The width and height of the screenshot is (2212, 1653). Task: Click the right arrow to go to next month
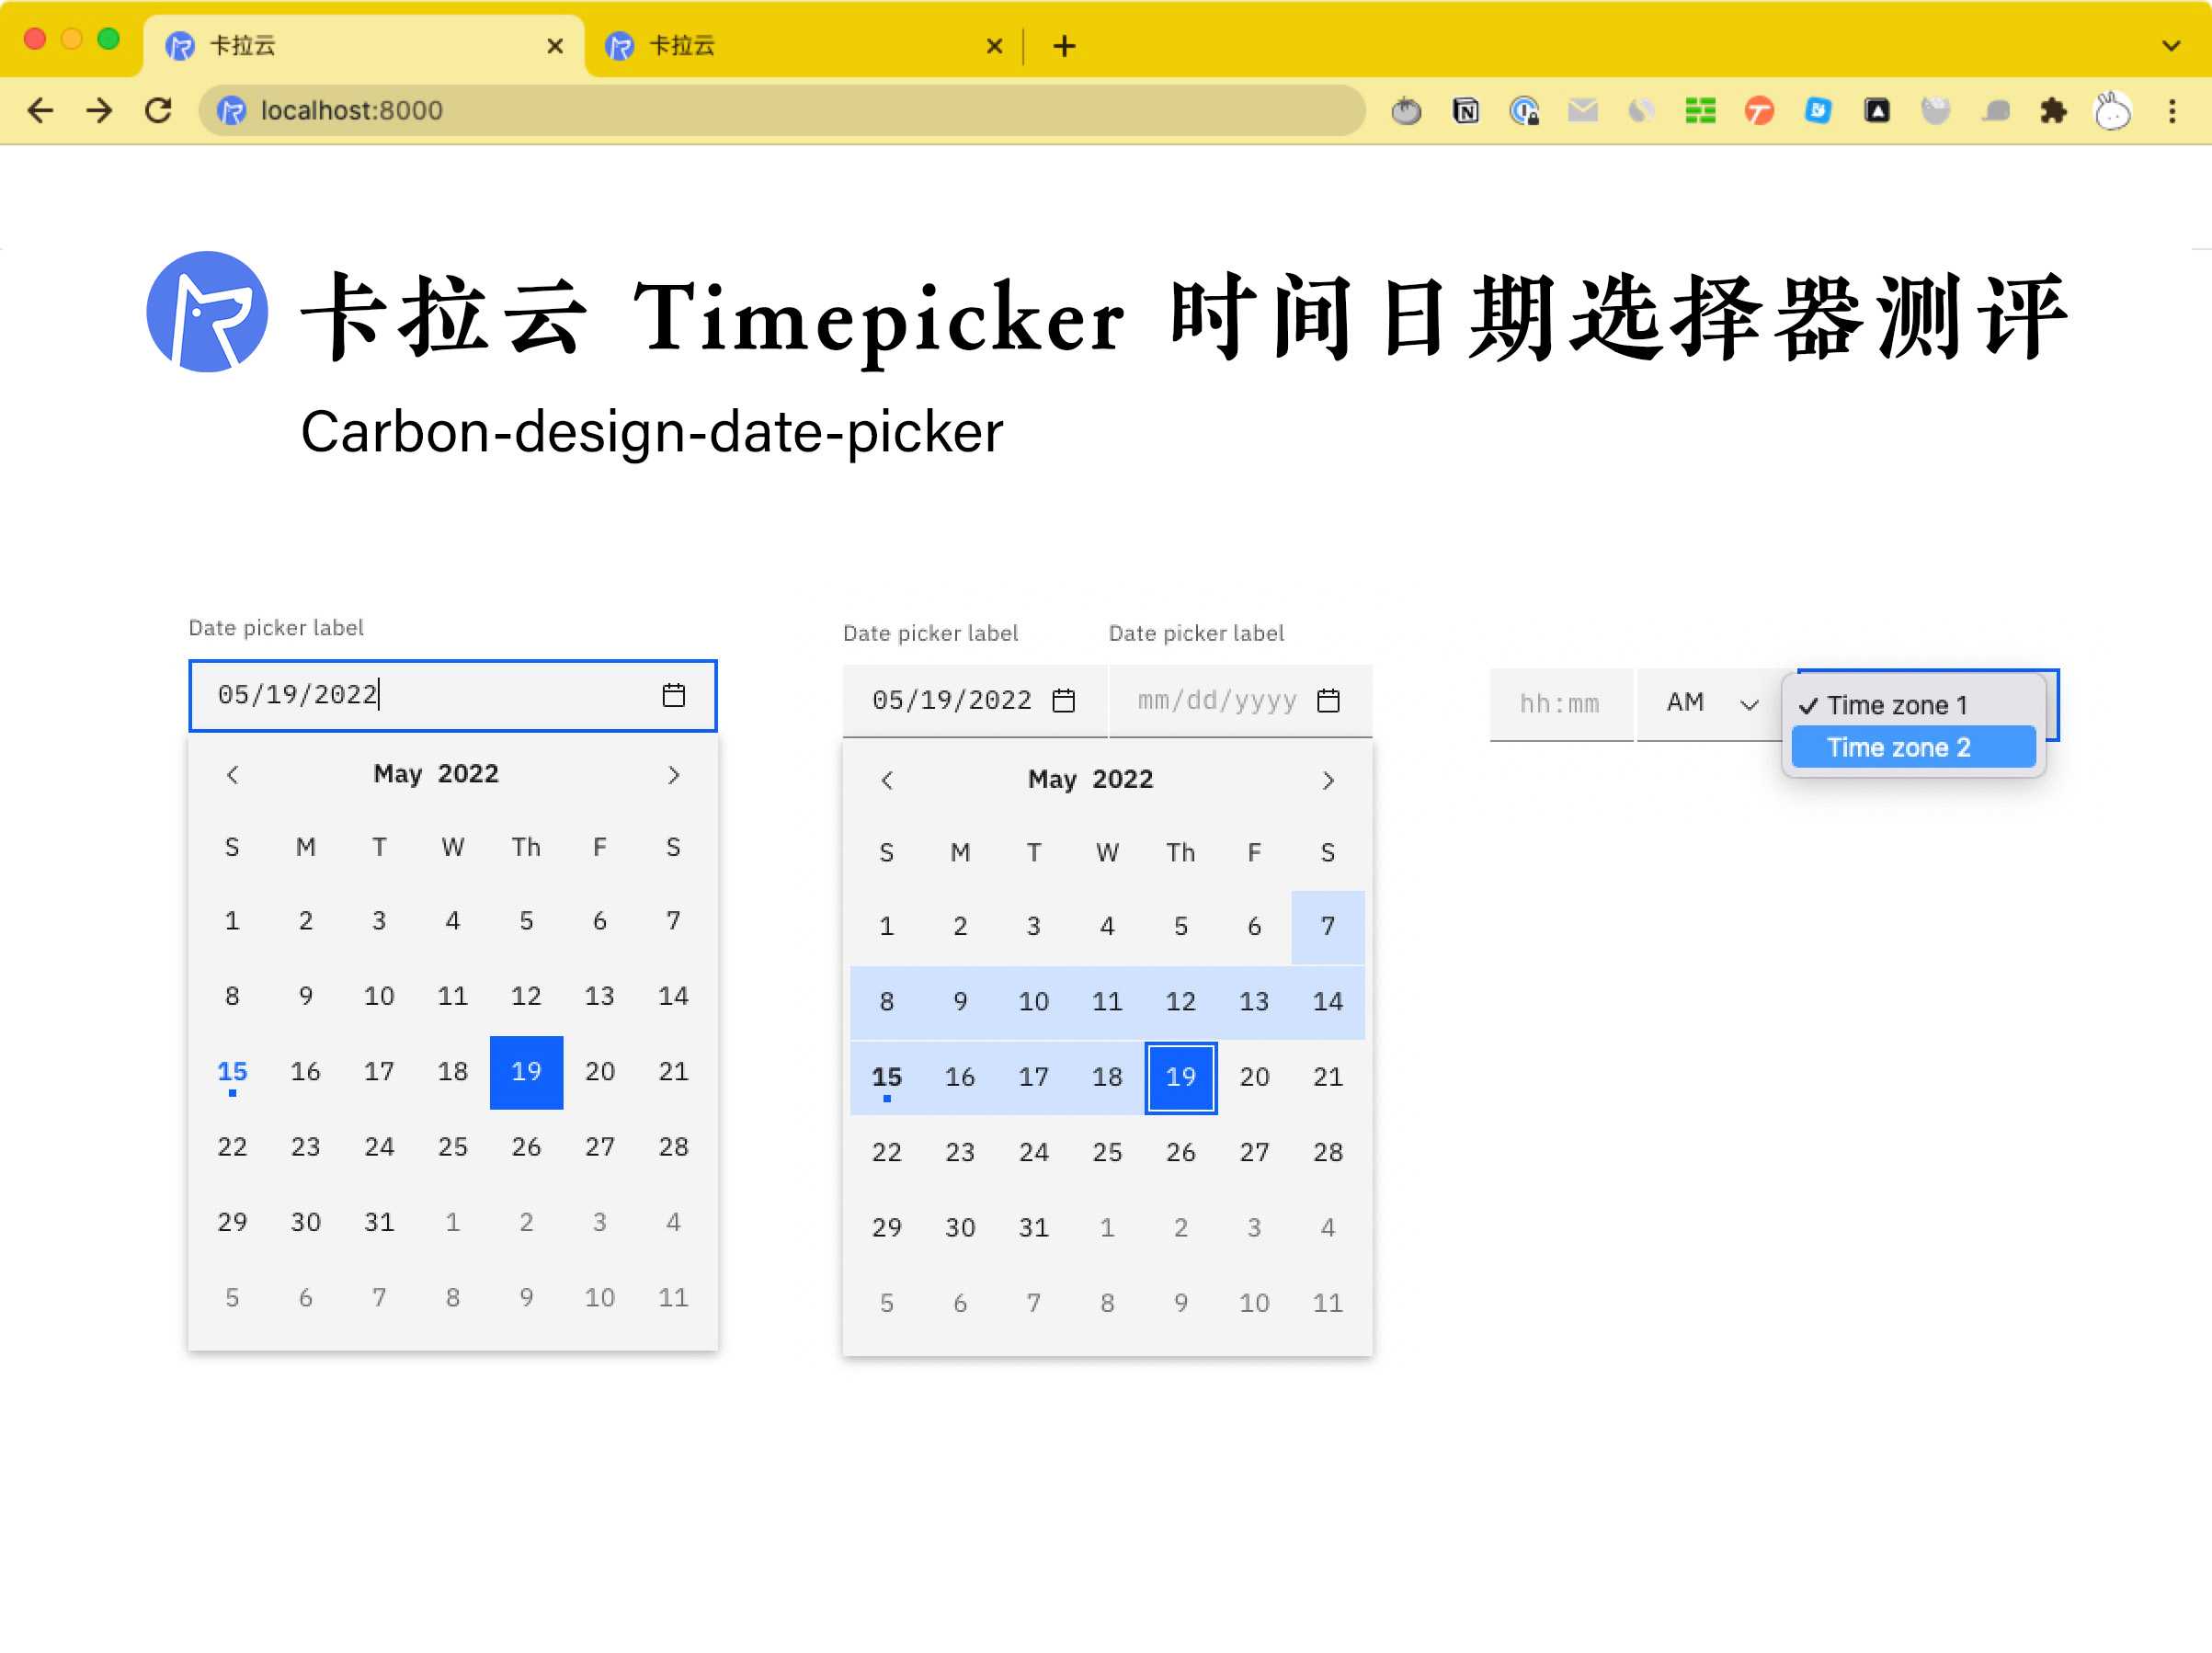672,776
